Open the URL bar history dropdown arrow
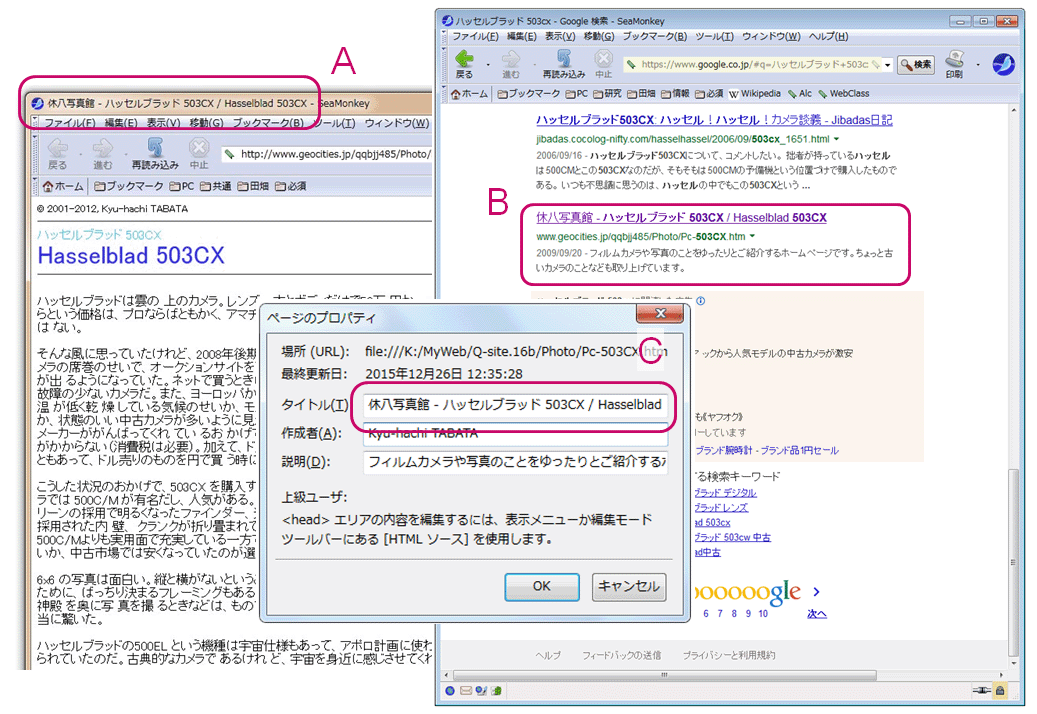The width and height of the screenshot is (1037, 714). [x=888, y=65]
